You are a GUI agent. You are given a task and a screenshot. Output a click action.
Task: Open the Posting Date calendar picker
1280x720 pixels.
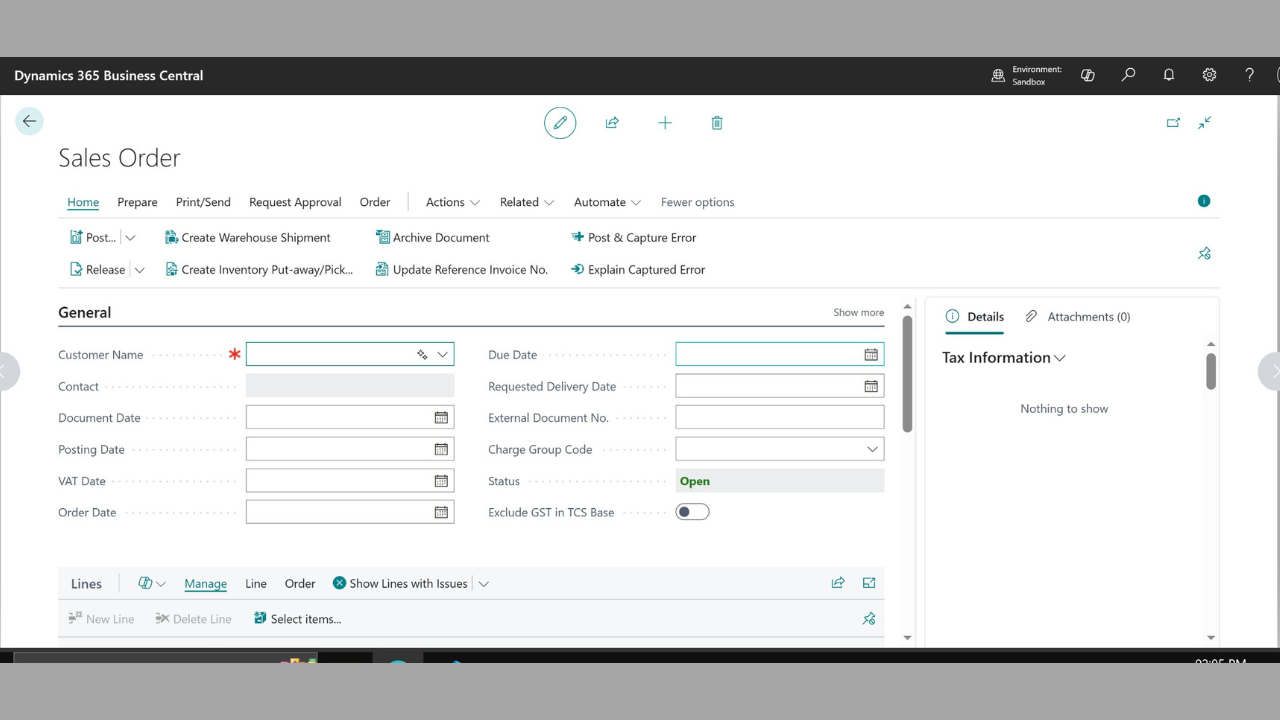pyautogui.click(x=441, y=450)
